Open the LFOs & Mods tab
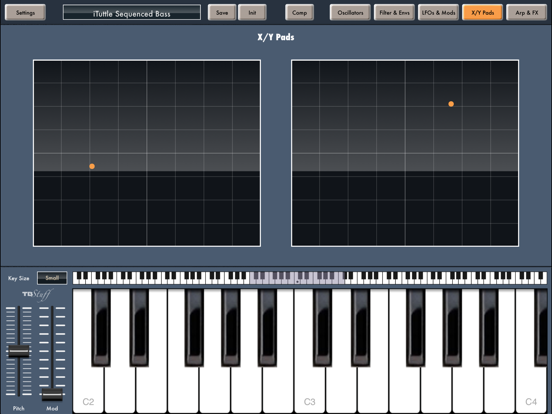 coord(438,13)
